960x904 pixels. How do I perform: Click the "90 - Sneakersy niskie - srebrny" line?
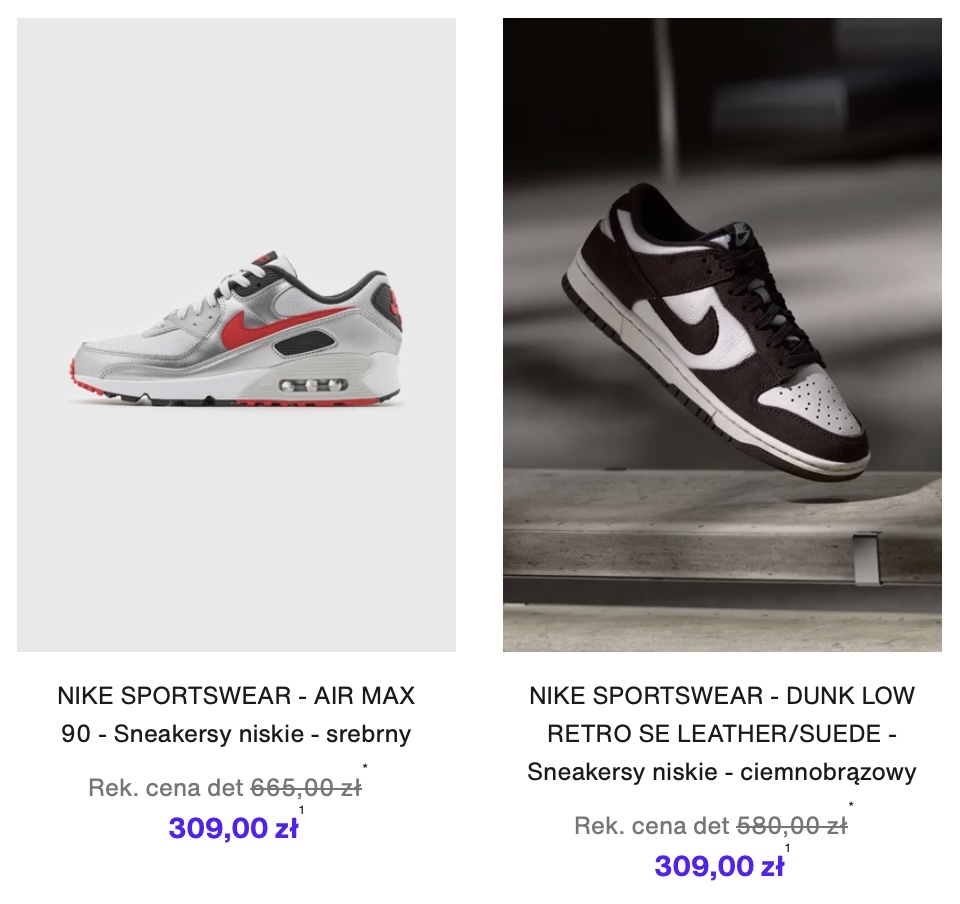236,735
